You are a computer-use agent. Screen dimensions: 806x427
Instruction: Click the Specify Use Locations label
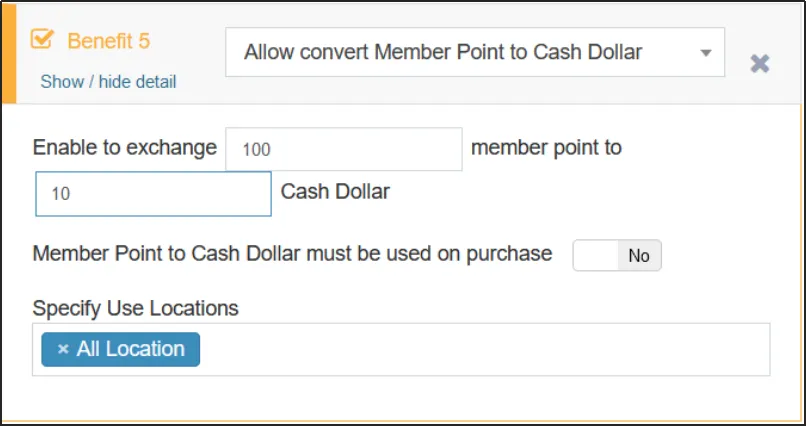135,308
